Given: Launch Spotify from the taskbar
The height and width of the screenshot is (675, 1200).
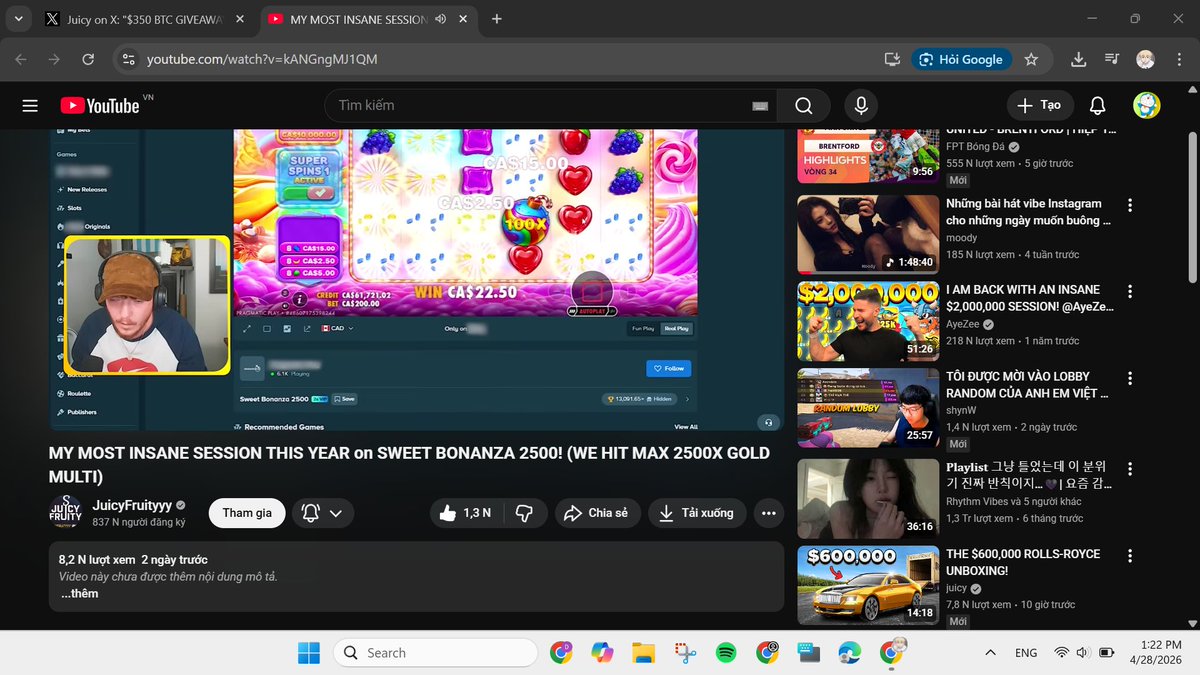Looking at the screenshot, I should pos(726,653).
